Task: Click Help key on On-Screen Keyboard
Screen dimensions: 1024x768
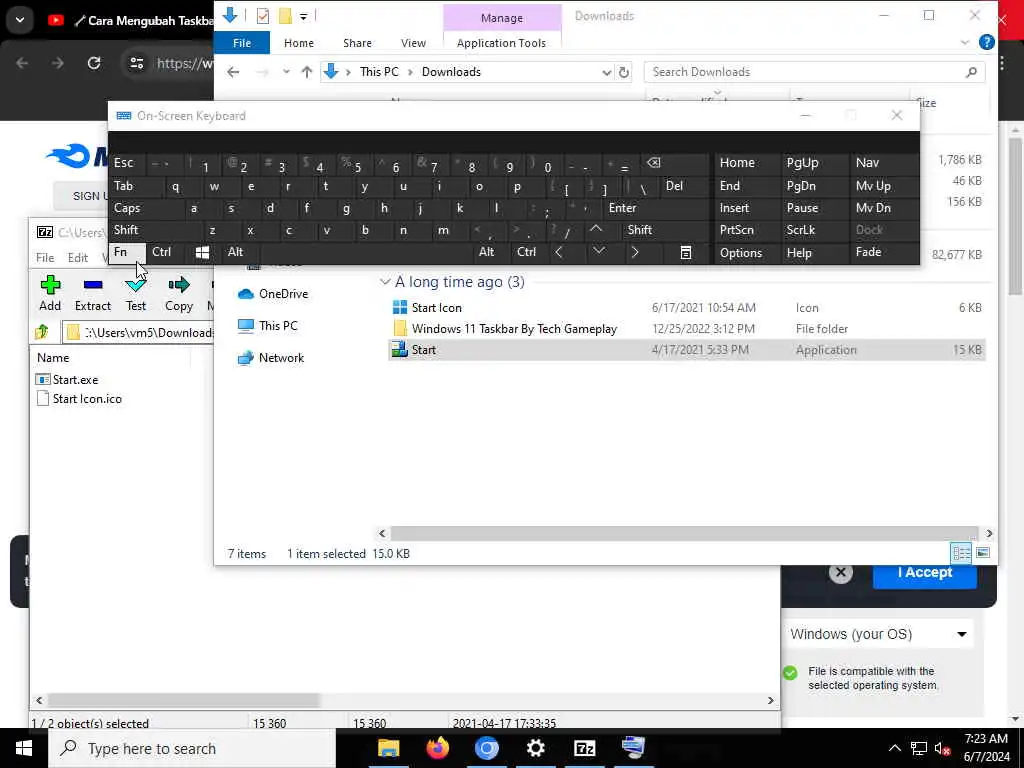Action: pyautogui.click(x=799, y=253)
